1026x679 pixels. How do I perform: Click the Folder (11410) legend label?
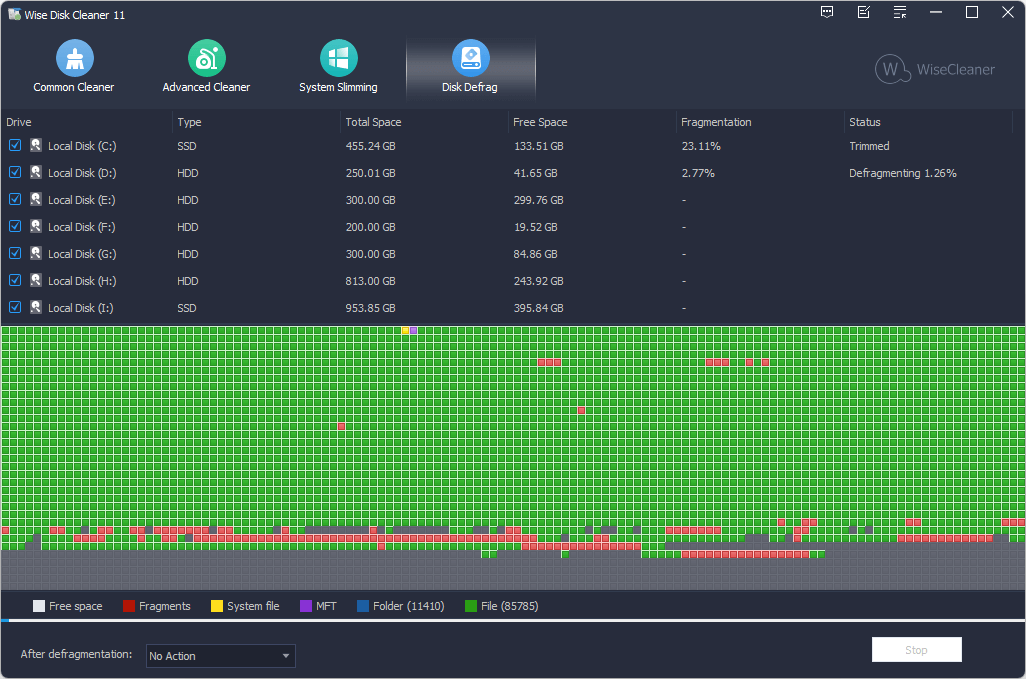[x=408, y=606]
